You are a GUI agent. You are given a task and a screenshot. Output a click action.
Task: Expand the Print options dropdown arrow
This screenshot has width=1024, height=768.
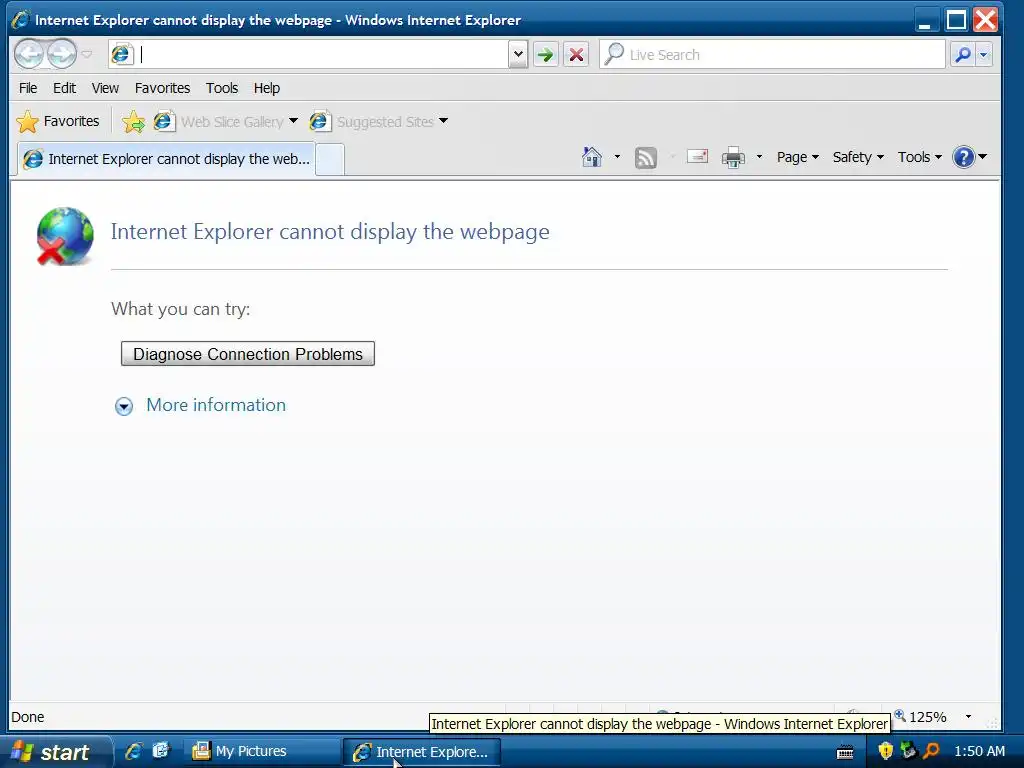click(759, 157)
